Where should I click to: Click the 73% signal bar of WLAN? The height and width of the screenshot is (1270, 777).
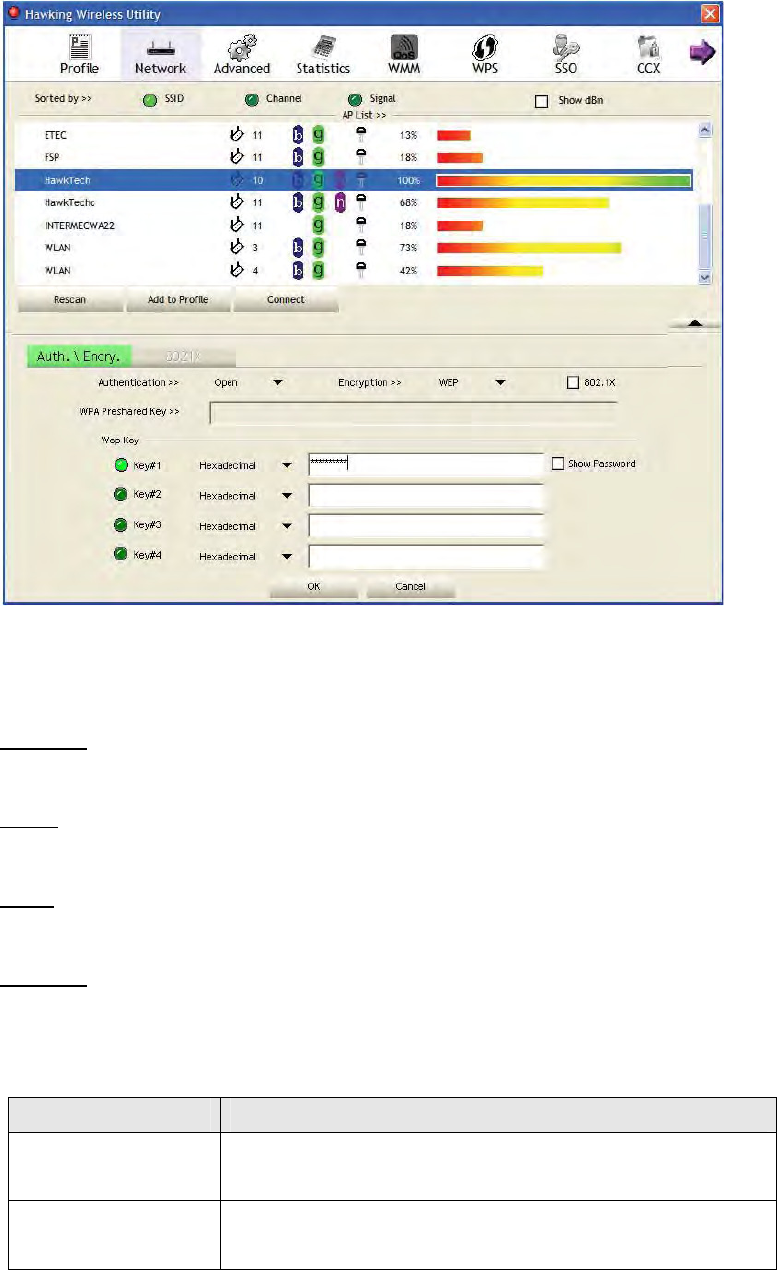529,248
